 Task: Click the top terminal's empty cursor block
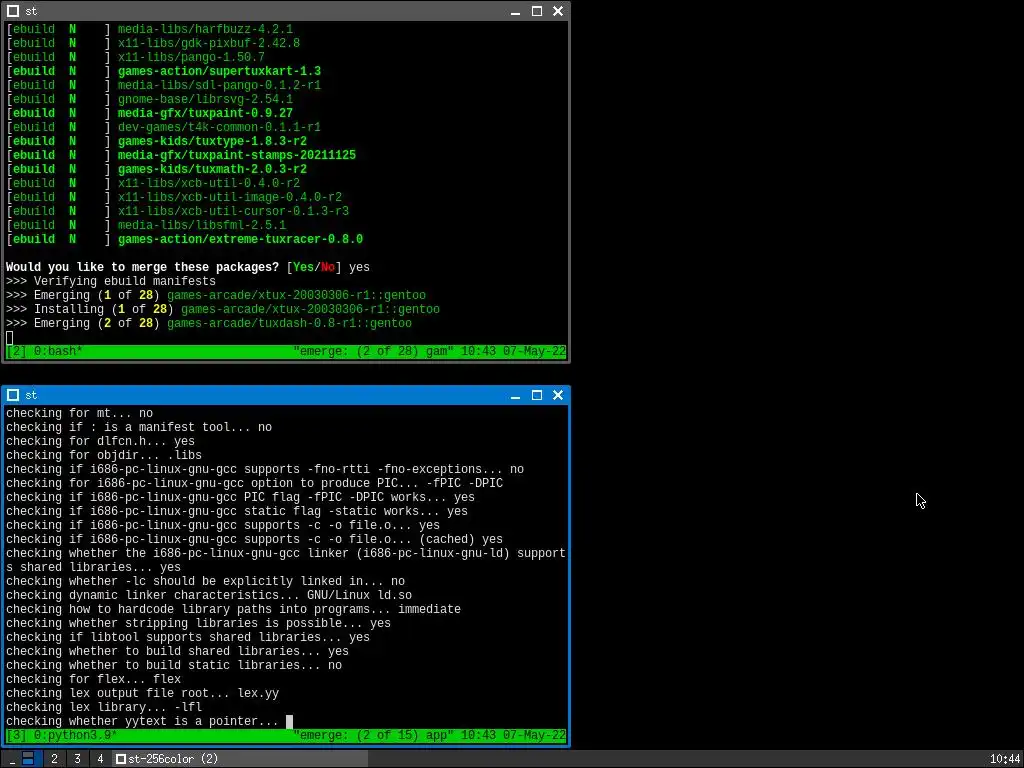9,338
